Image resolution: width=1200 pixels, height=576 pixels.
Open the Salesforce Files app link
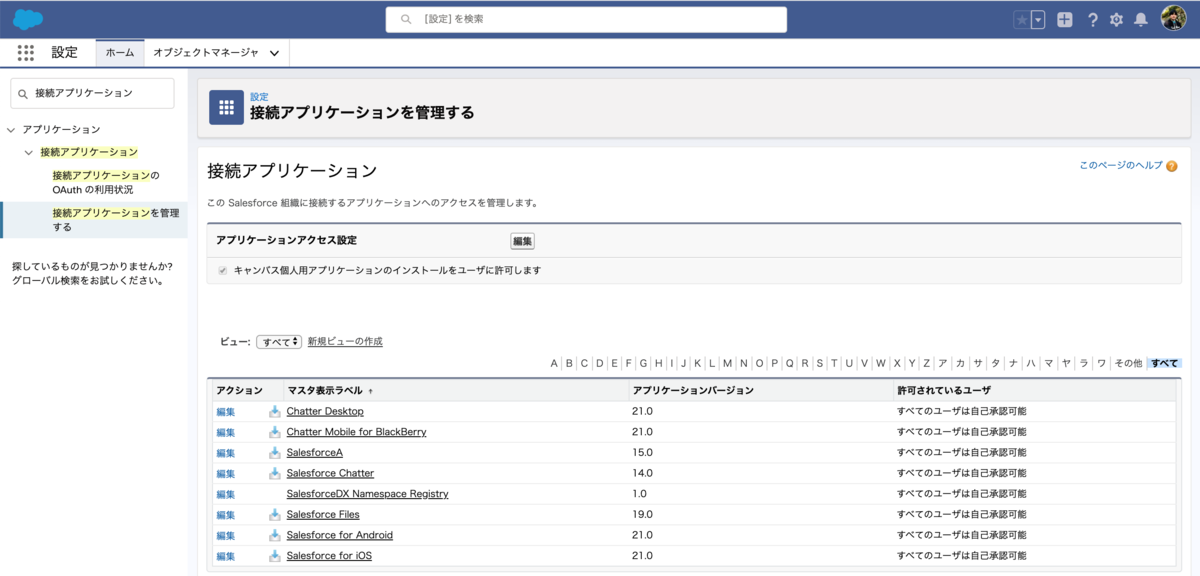(x=323, y=514)
